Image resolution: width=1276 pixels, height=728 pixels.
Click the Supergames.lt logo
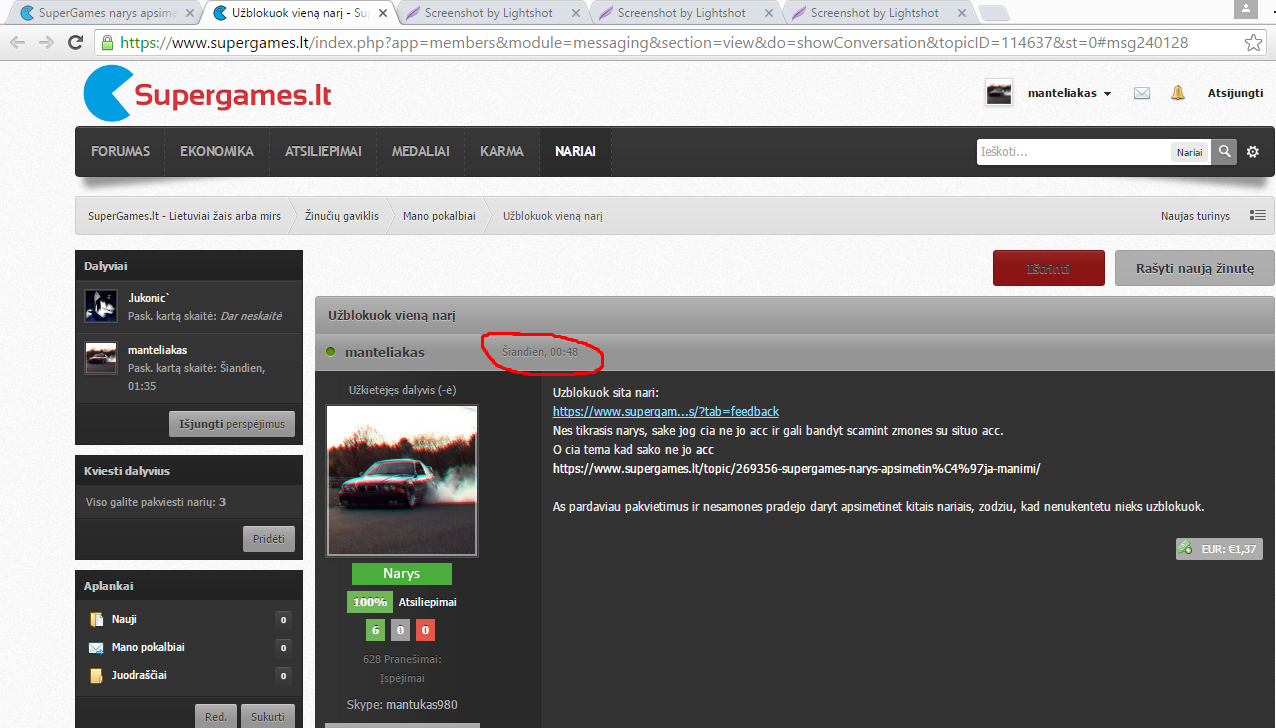208,95
